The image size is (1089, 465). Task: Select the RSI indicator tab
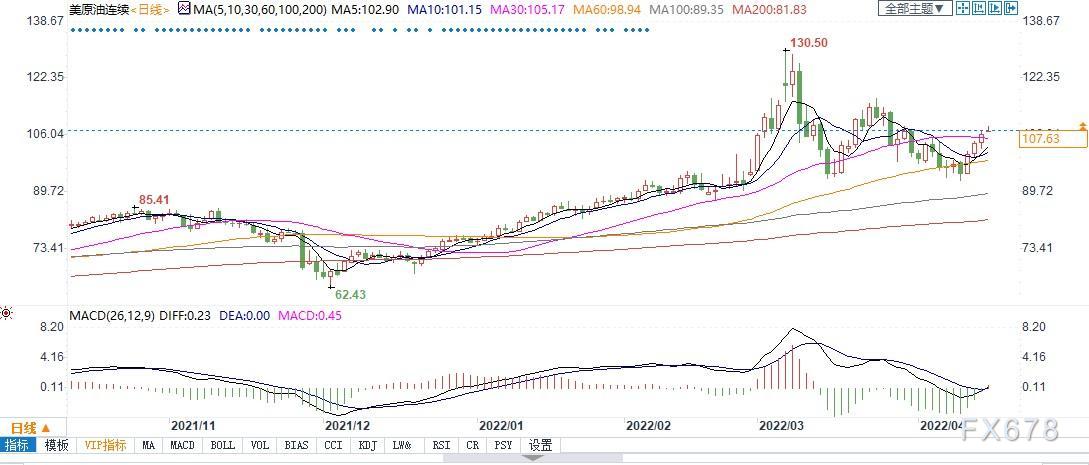tap(441, 446)
